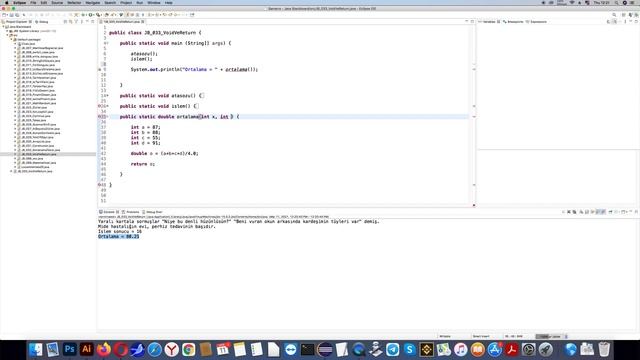This screenshot has height=360, width=640.
Task: Click the New toolbar icon
Action: 4,15
